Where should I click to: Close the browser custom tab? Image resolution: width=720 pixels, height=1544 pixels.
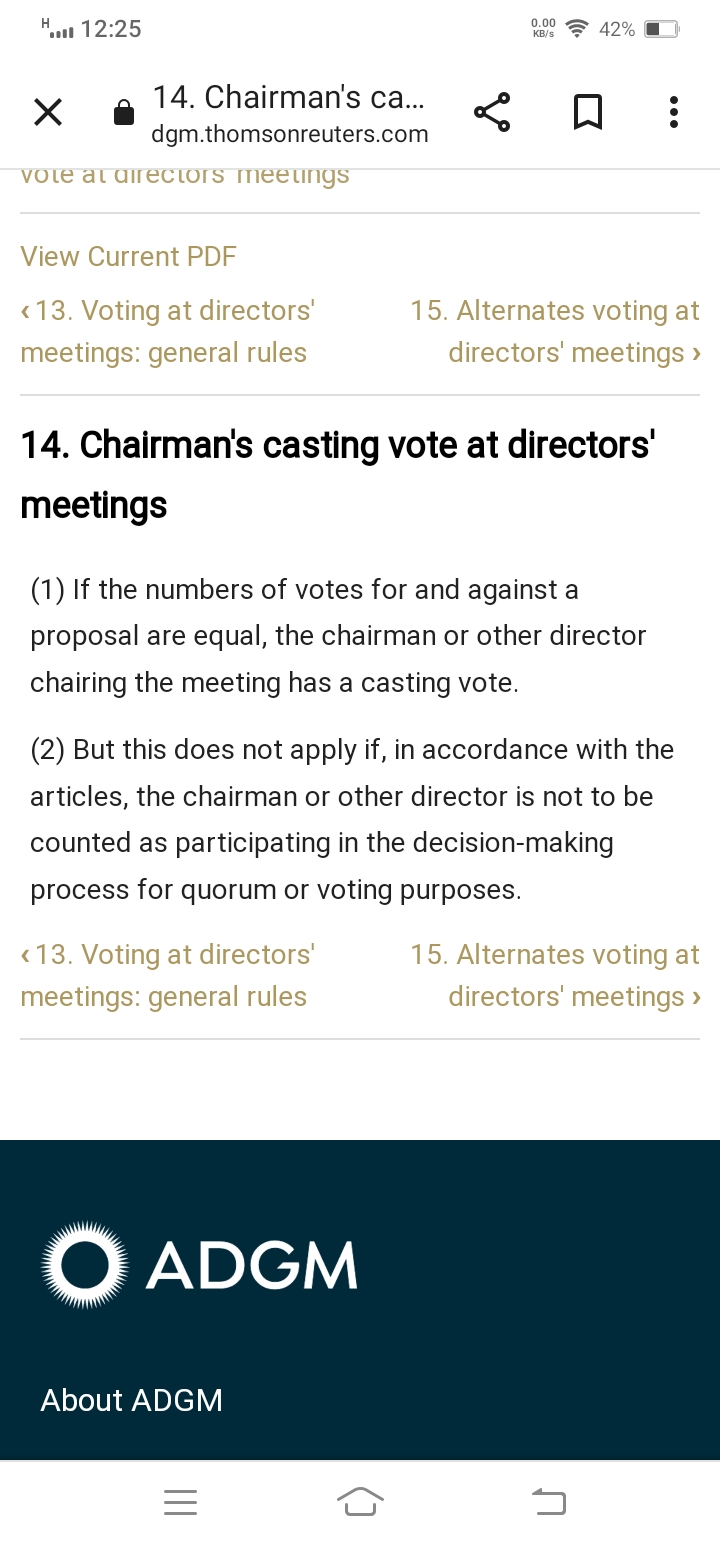tap(48, 113)
